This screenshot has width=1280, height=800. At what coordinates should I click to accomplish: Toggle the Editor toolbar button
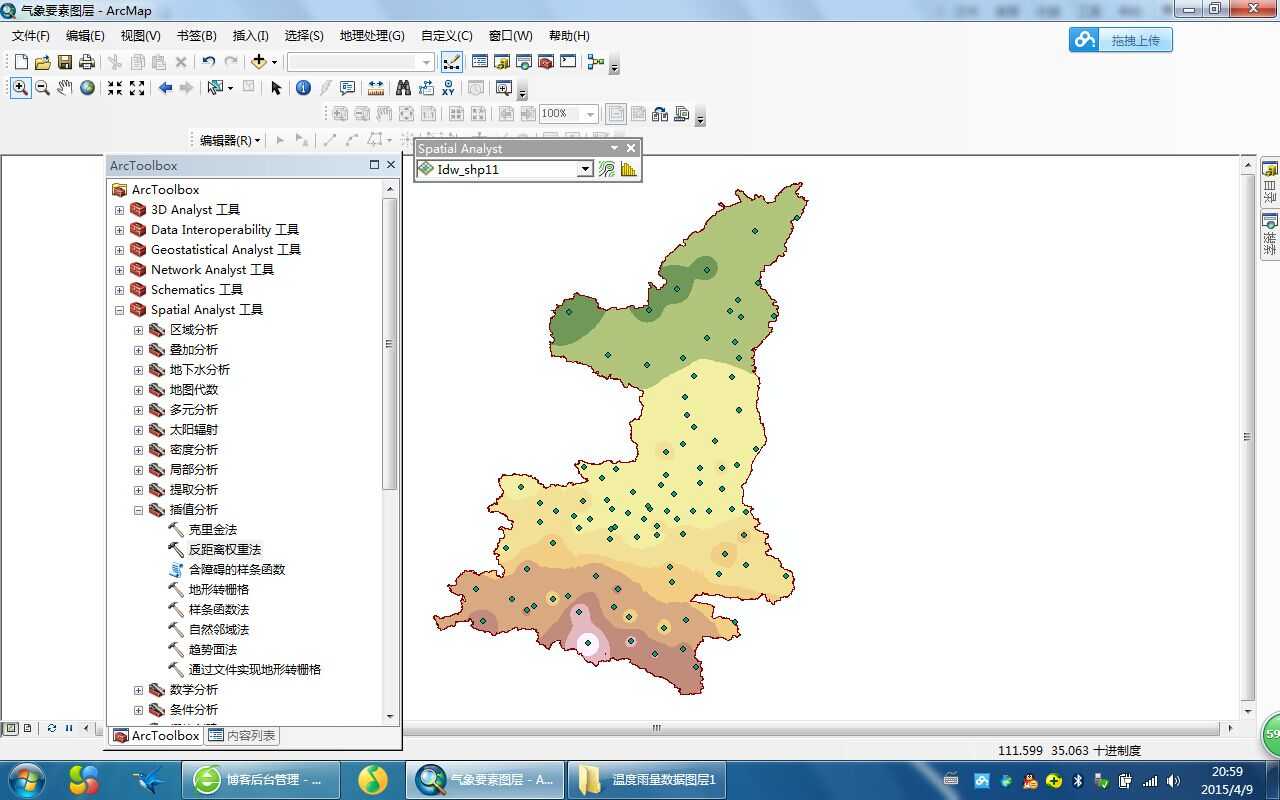451,62
